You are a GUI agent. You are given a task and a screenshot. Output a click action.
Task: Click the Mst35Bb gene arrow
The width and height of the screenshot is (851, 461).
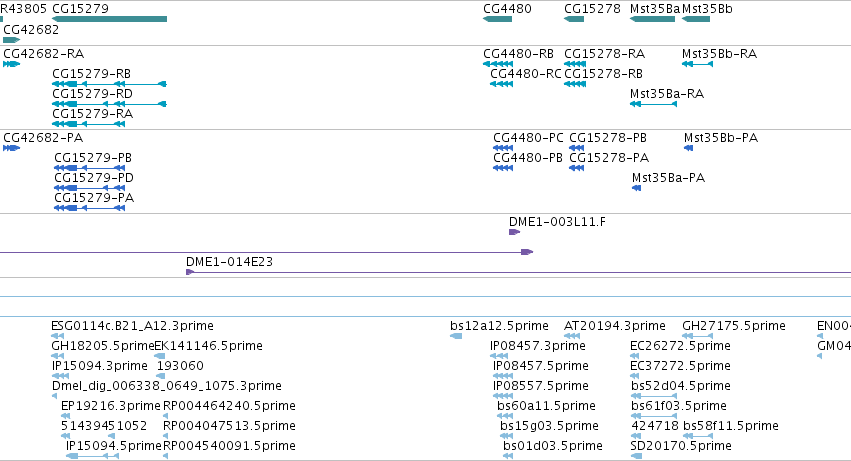point(696,19)
